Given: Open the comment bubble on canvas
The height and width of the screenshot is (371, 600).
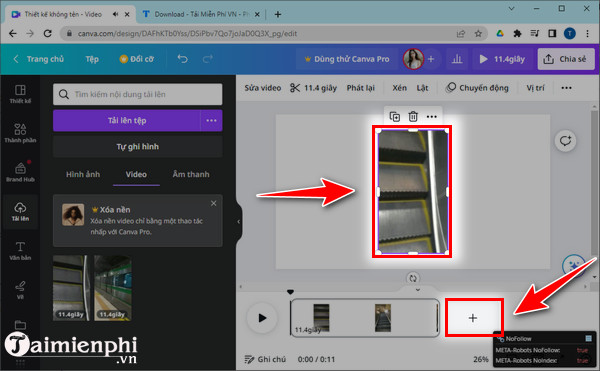Looking at the screenshot, I should pos(565,141).
